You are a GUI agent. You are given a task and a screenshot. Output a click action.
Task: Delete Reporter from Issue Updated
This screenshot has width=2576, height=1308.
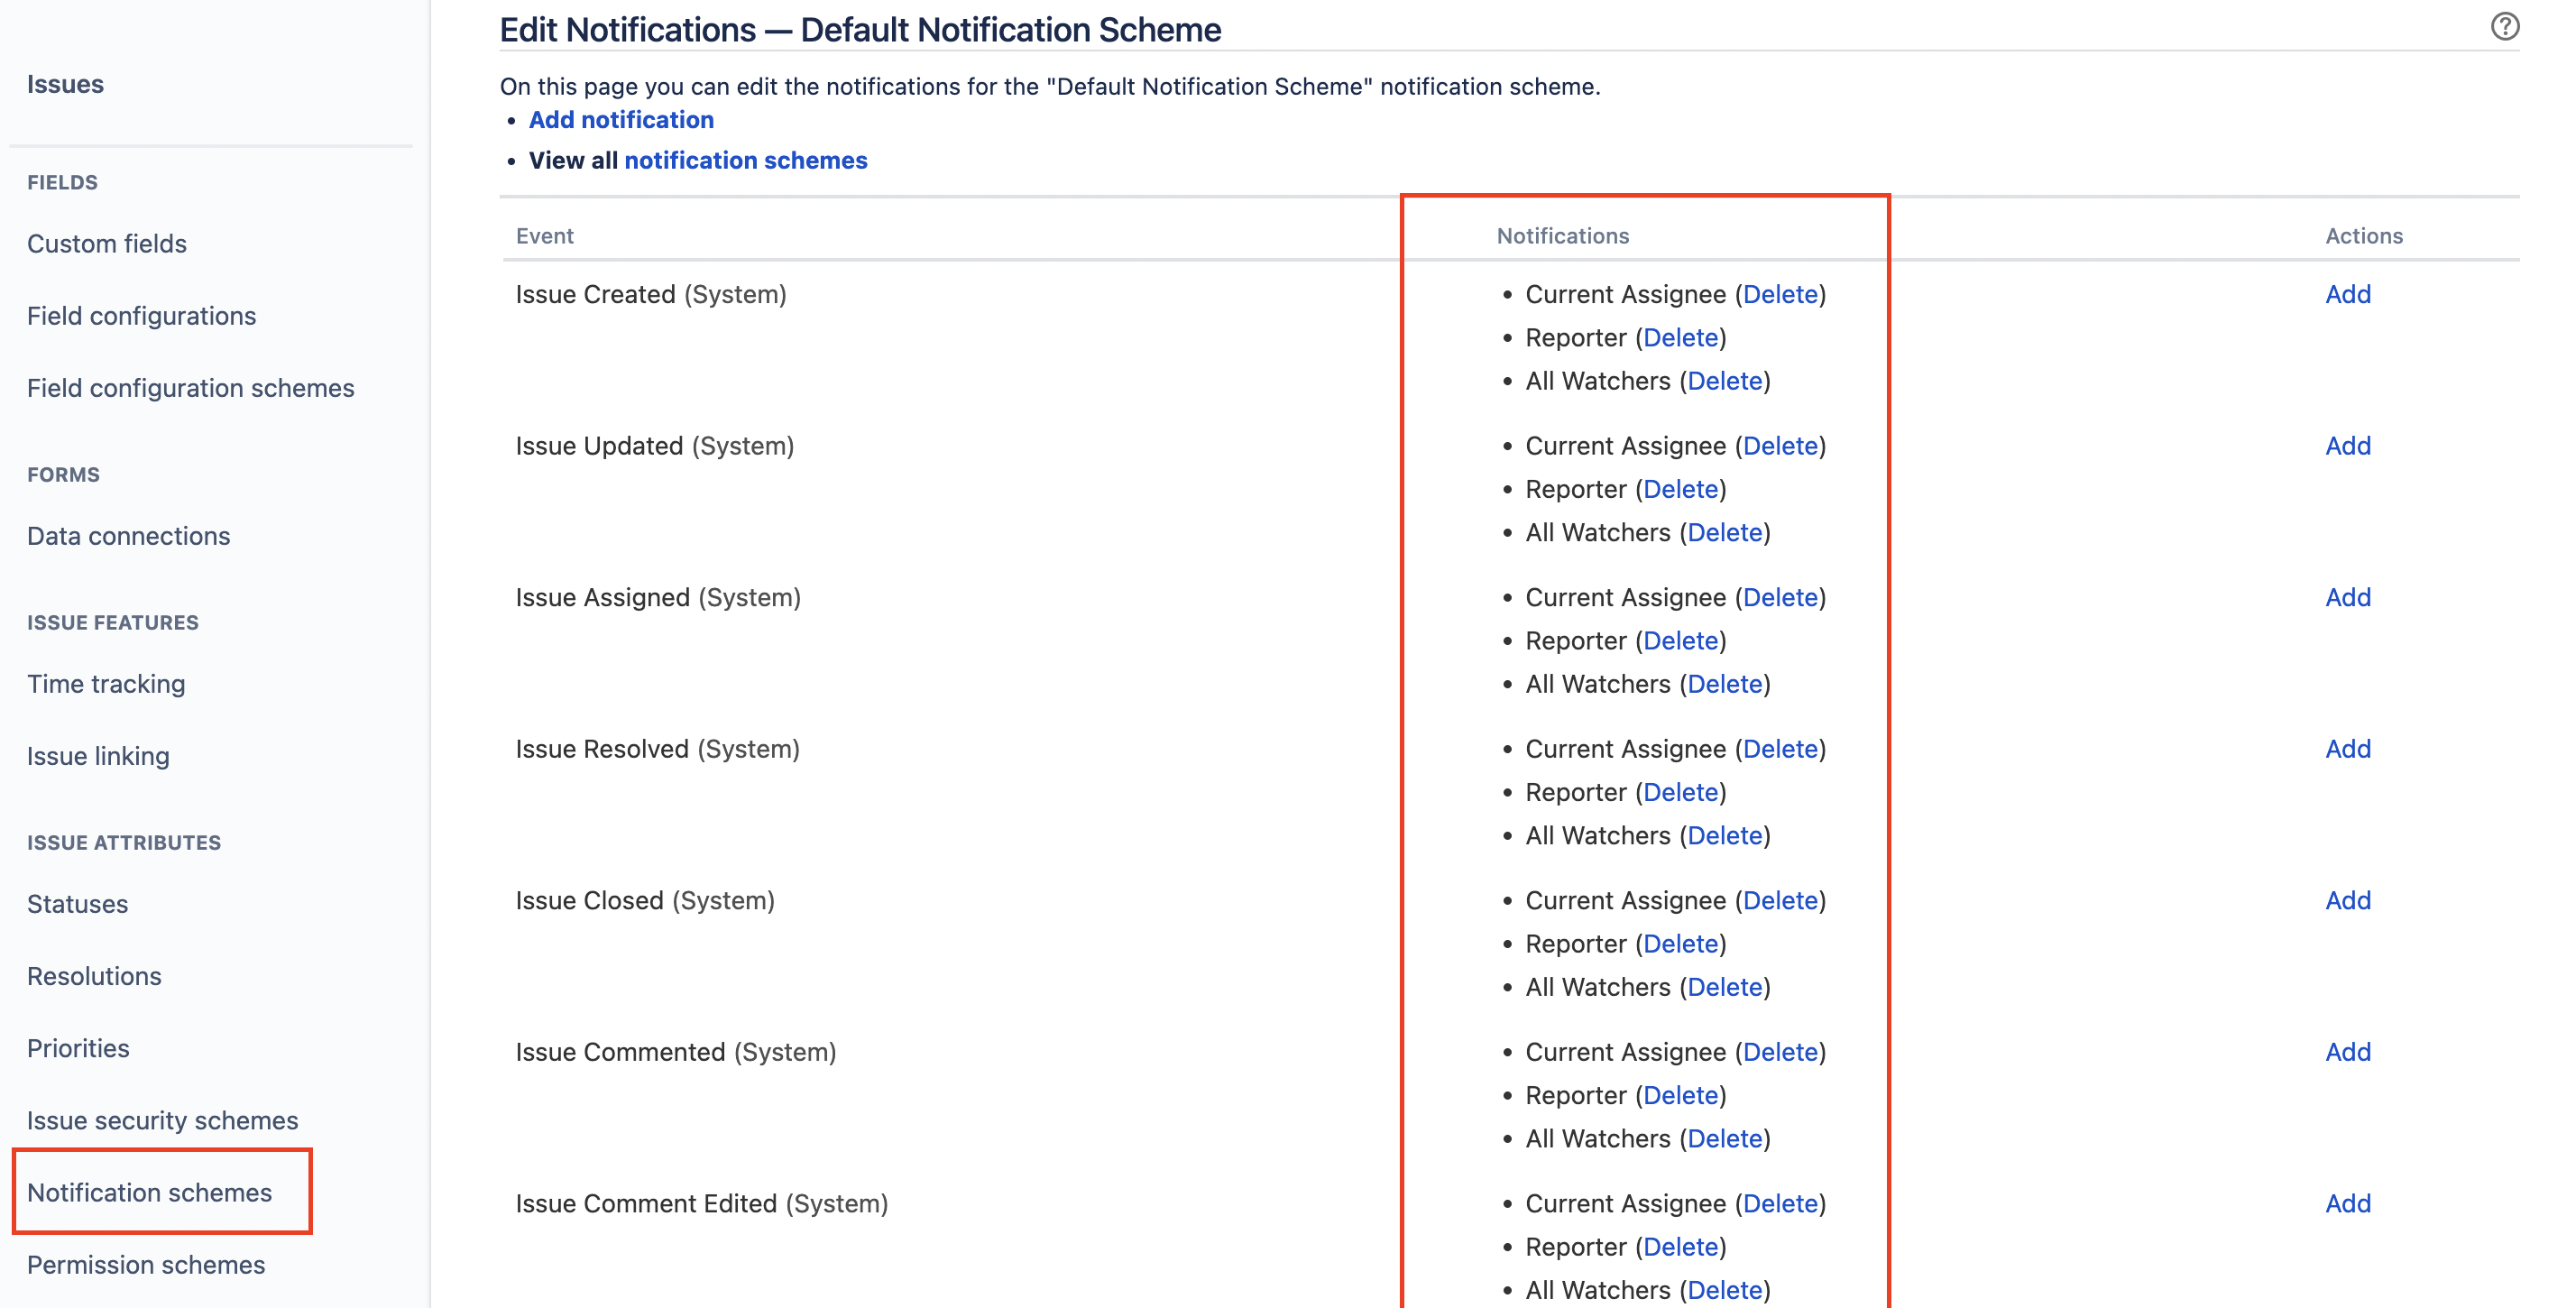click(x=1681, y=490)
